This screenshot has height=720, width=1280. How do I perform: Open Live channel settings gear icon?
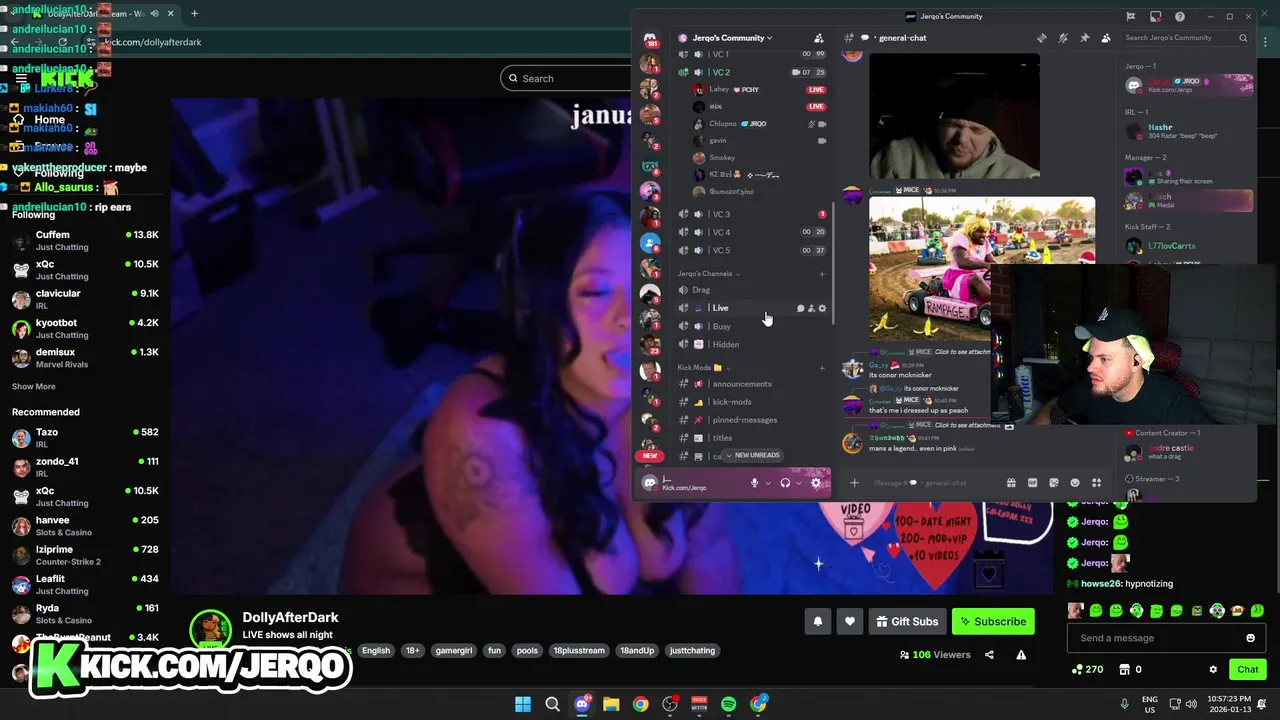coord(823,308)
